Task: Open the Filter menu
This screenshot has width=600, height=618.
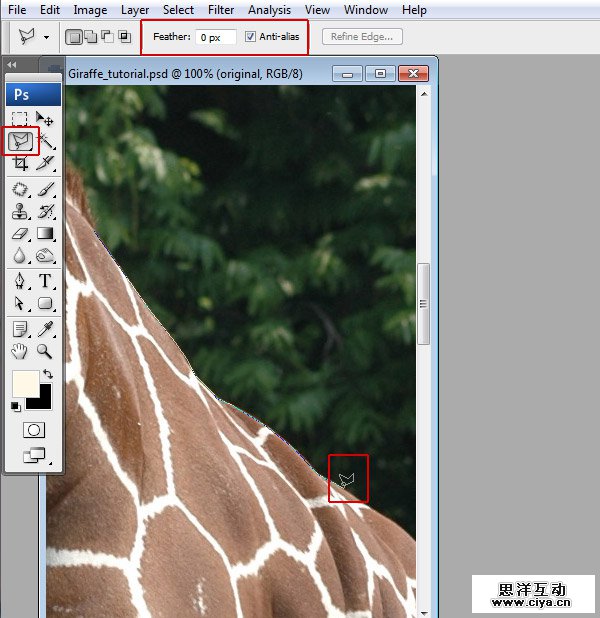Action: coord(221,10)
